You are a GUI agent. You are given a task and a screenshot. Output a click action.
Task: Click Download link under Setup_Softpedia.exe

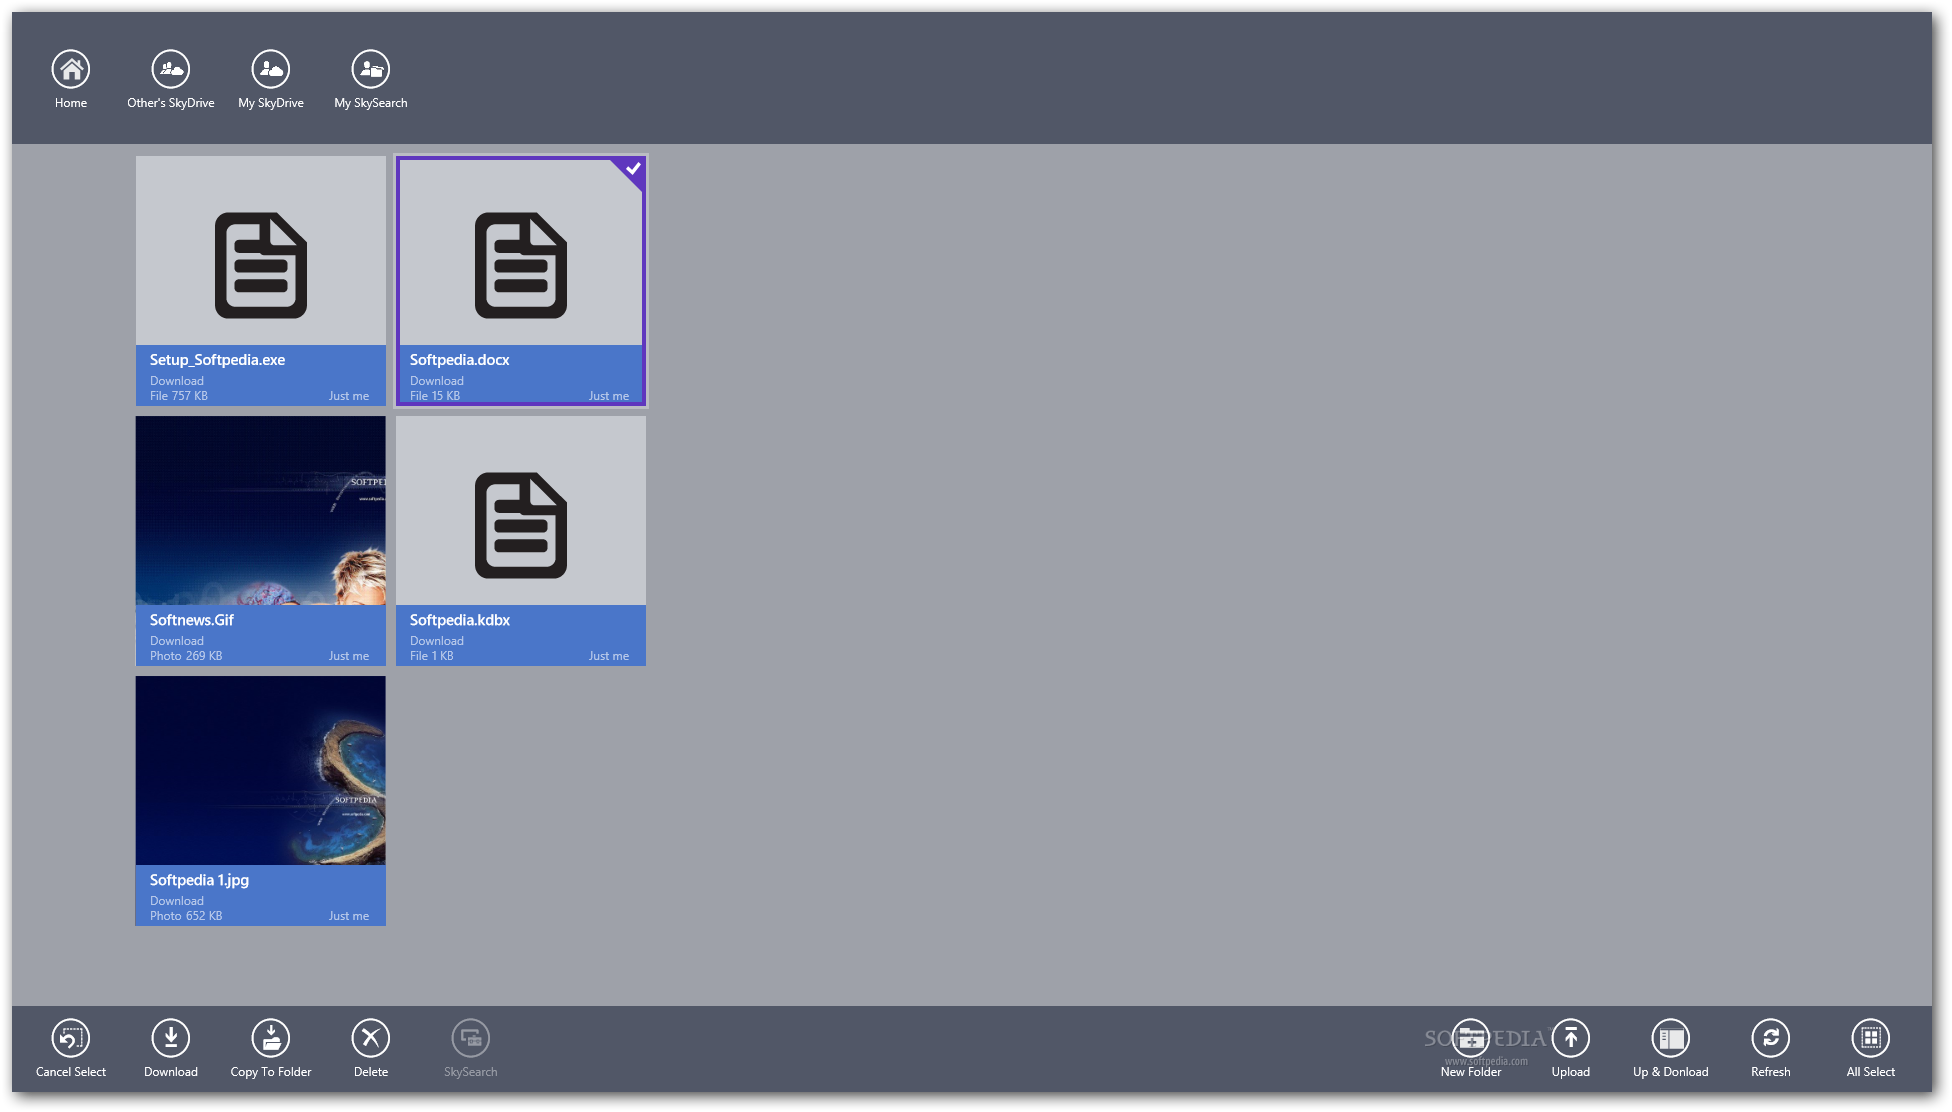(x=177, y=381)
